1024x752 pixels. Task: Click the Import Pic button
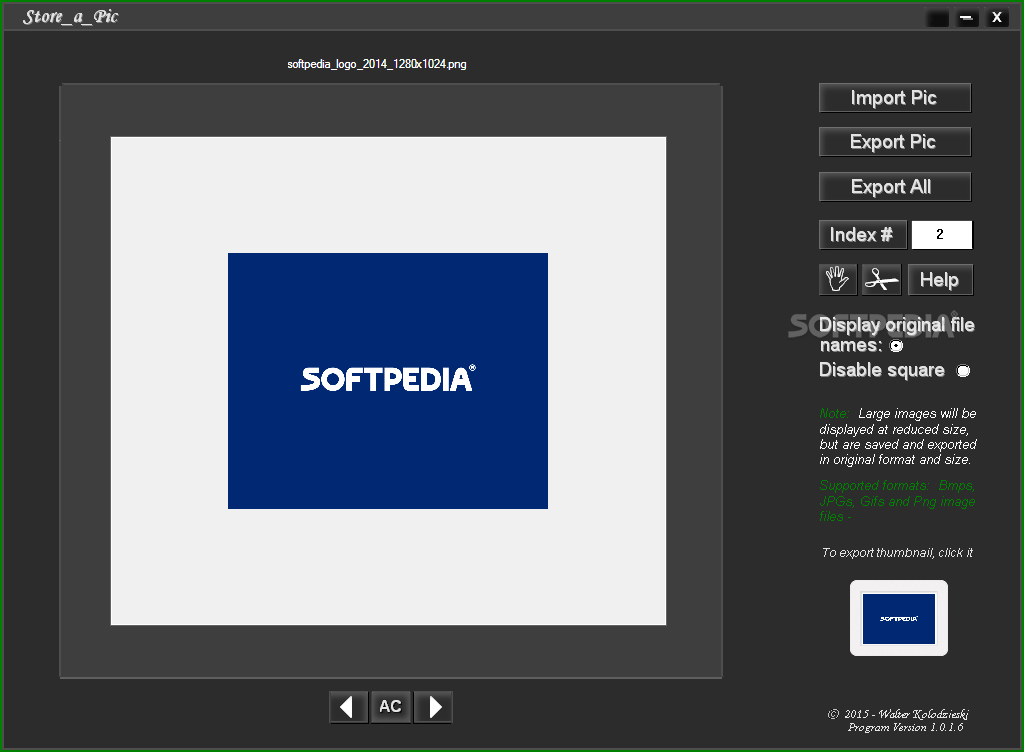[x=895, y=98]
